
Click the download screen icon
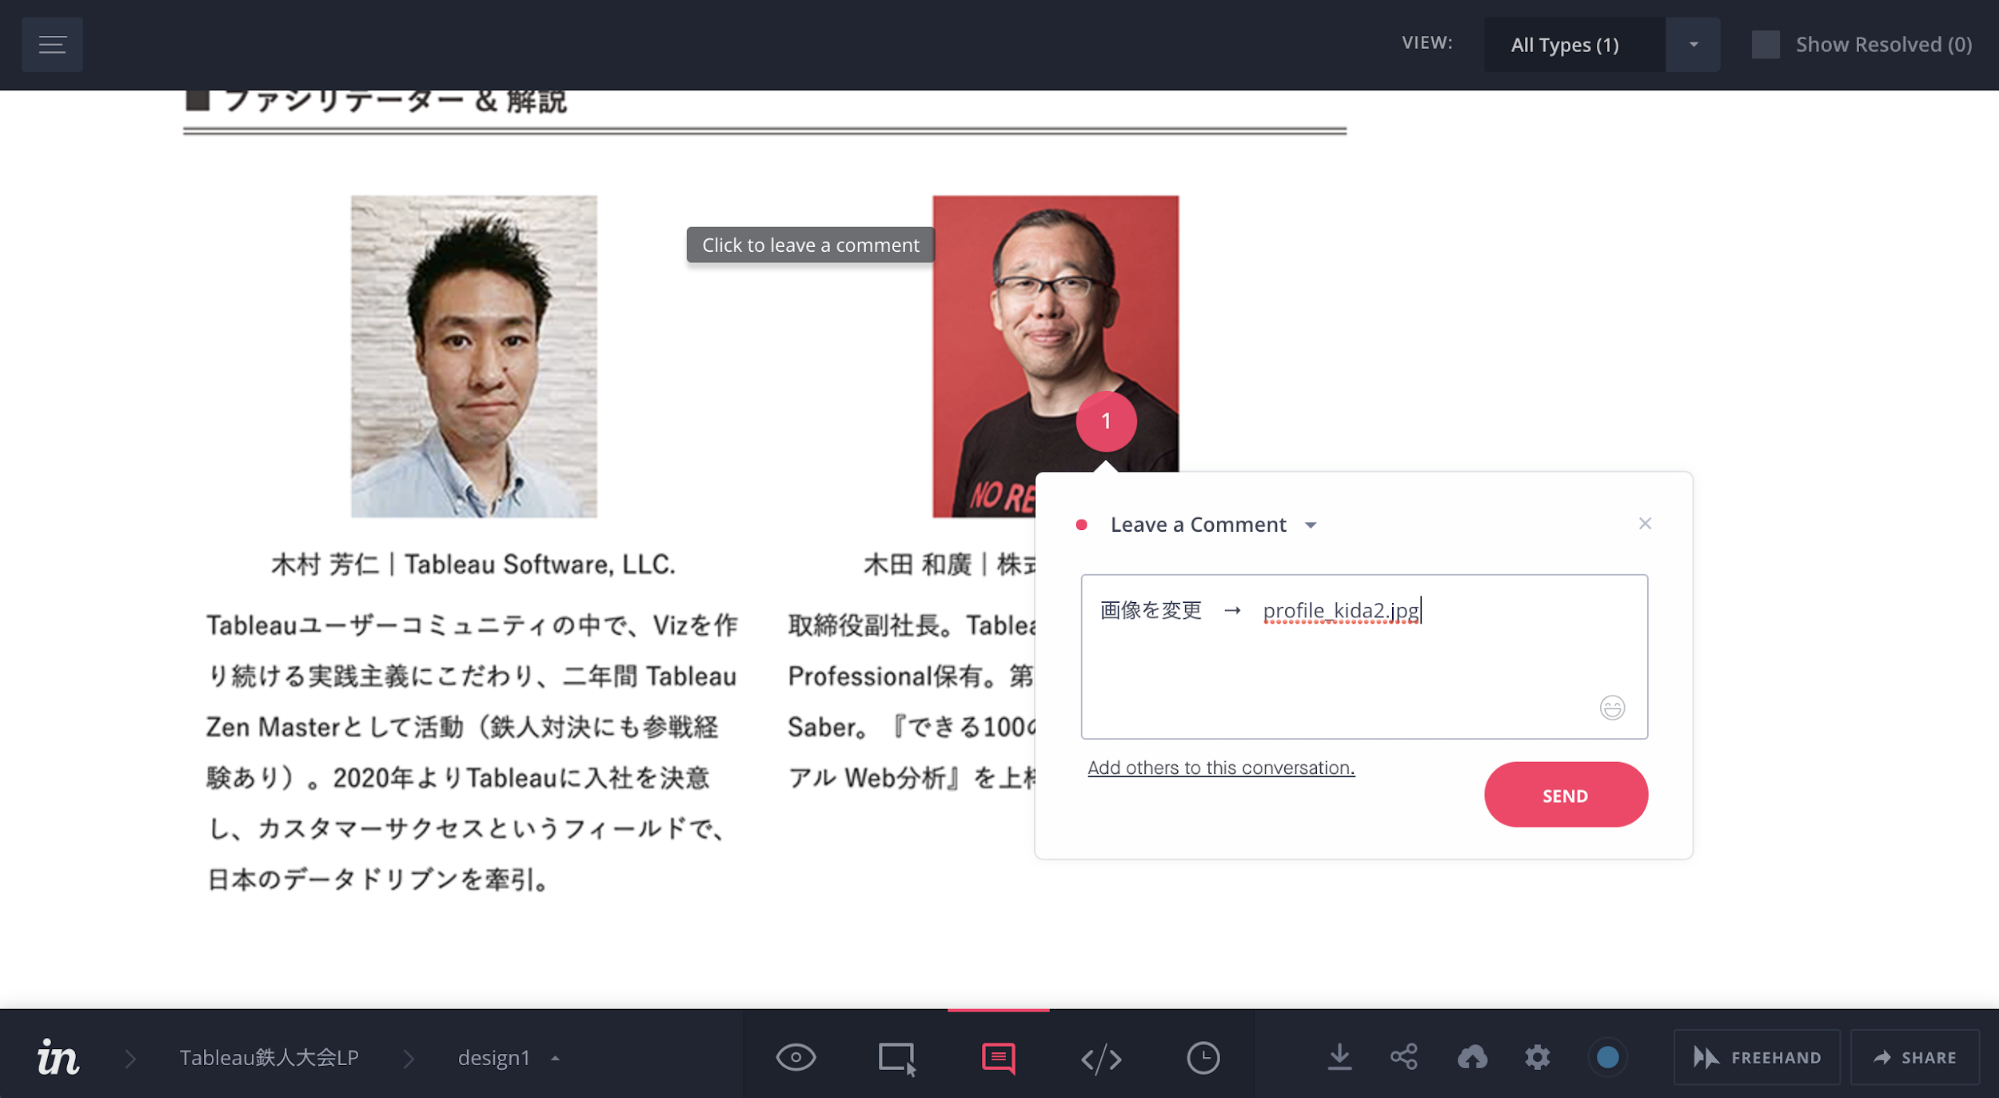tap(1339, 1057)
